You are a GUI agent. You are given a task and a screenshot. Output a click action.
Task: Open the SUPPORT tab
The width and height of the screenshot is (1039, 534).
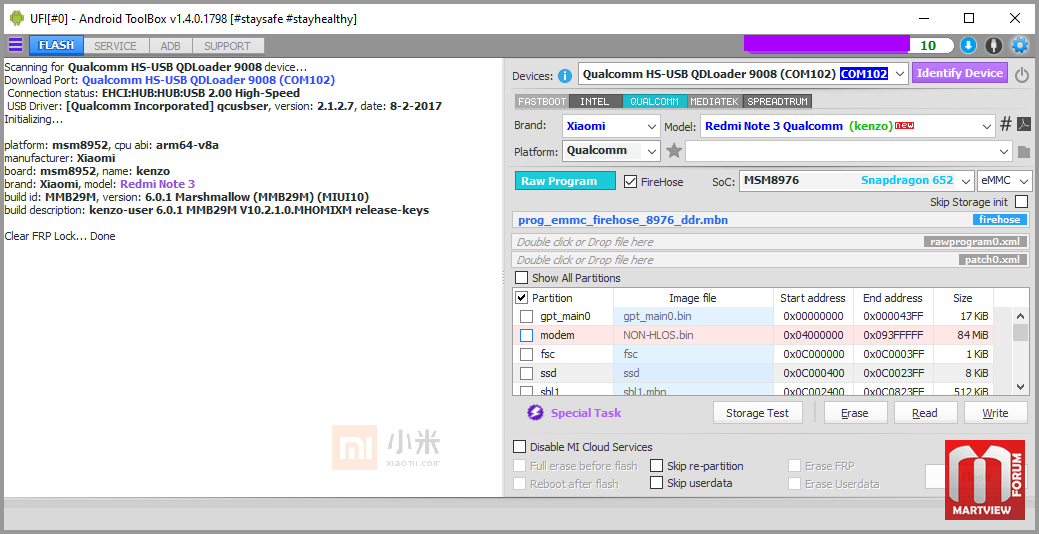click(227, 46)
